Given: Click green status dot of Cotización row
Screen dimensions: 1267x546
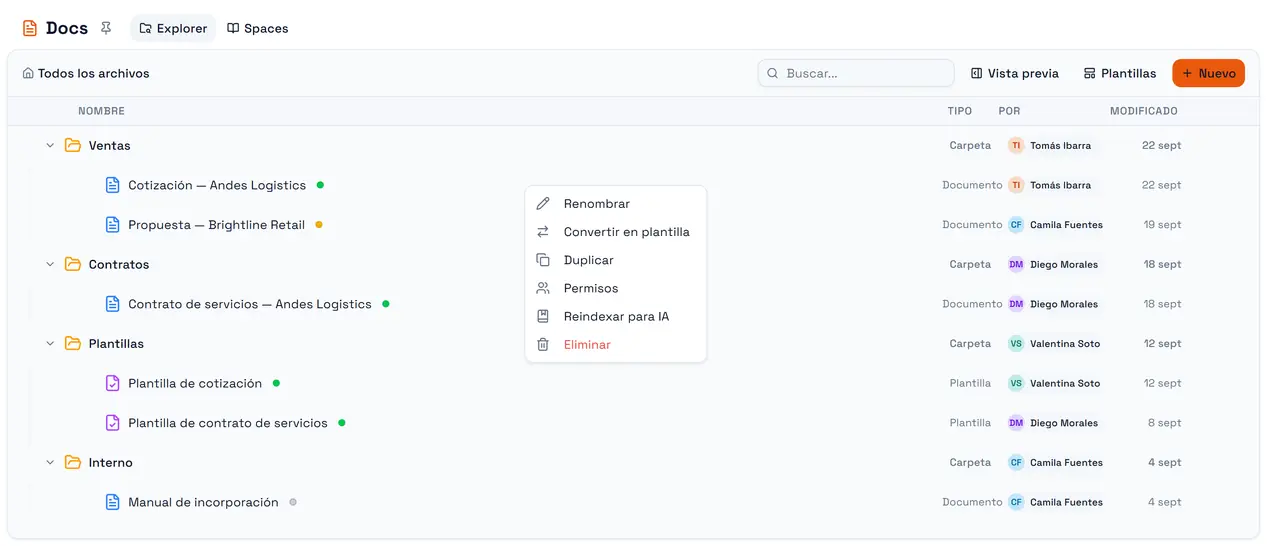Looking at the screenshot, I should click(320, 185).
